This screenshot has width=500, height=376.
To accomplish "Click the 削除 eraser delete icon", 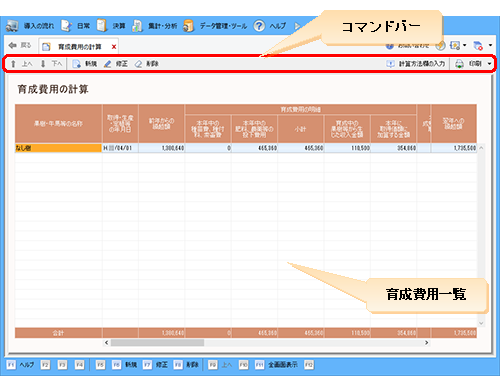I will coord(138,64).
